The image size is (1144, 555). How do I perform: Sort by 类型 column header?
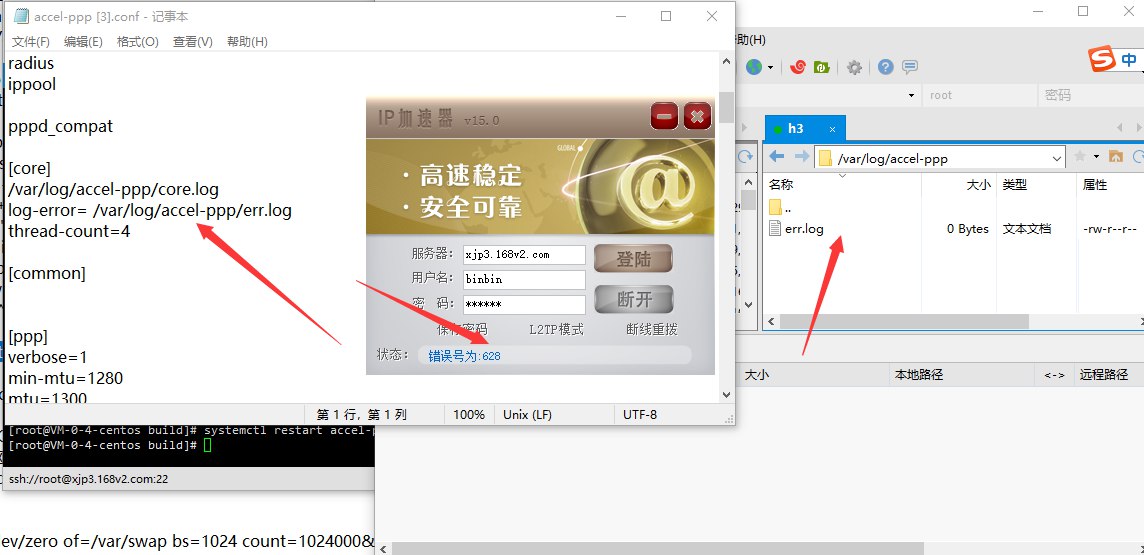[1015, 185]
